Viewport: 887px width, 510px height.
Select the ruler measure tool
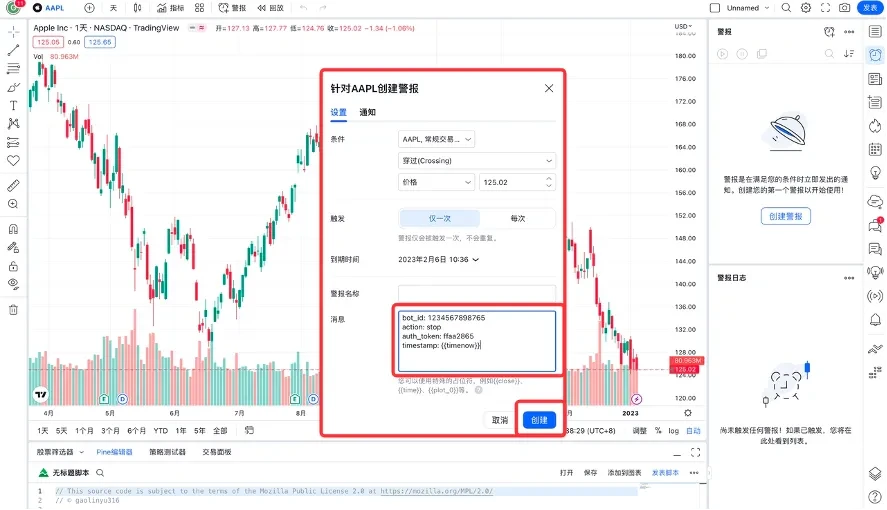tap(13, 185)
